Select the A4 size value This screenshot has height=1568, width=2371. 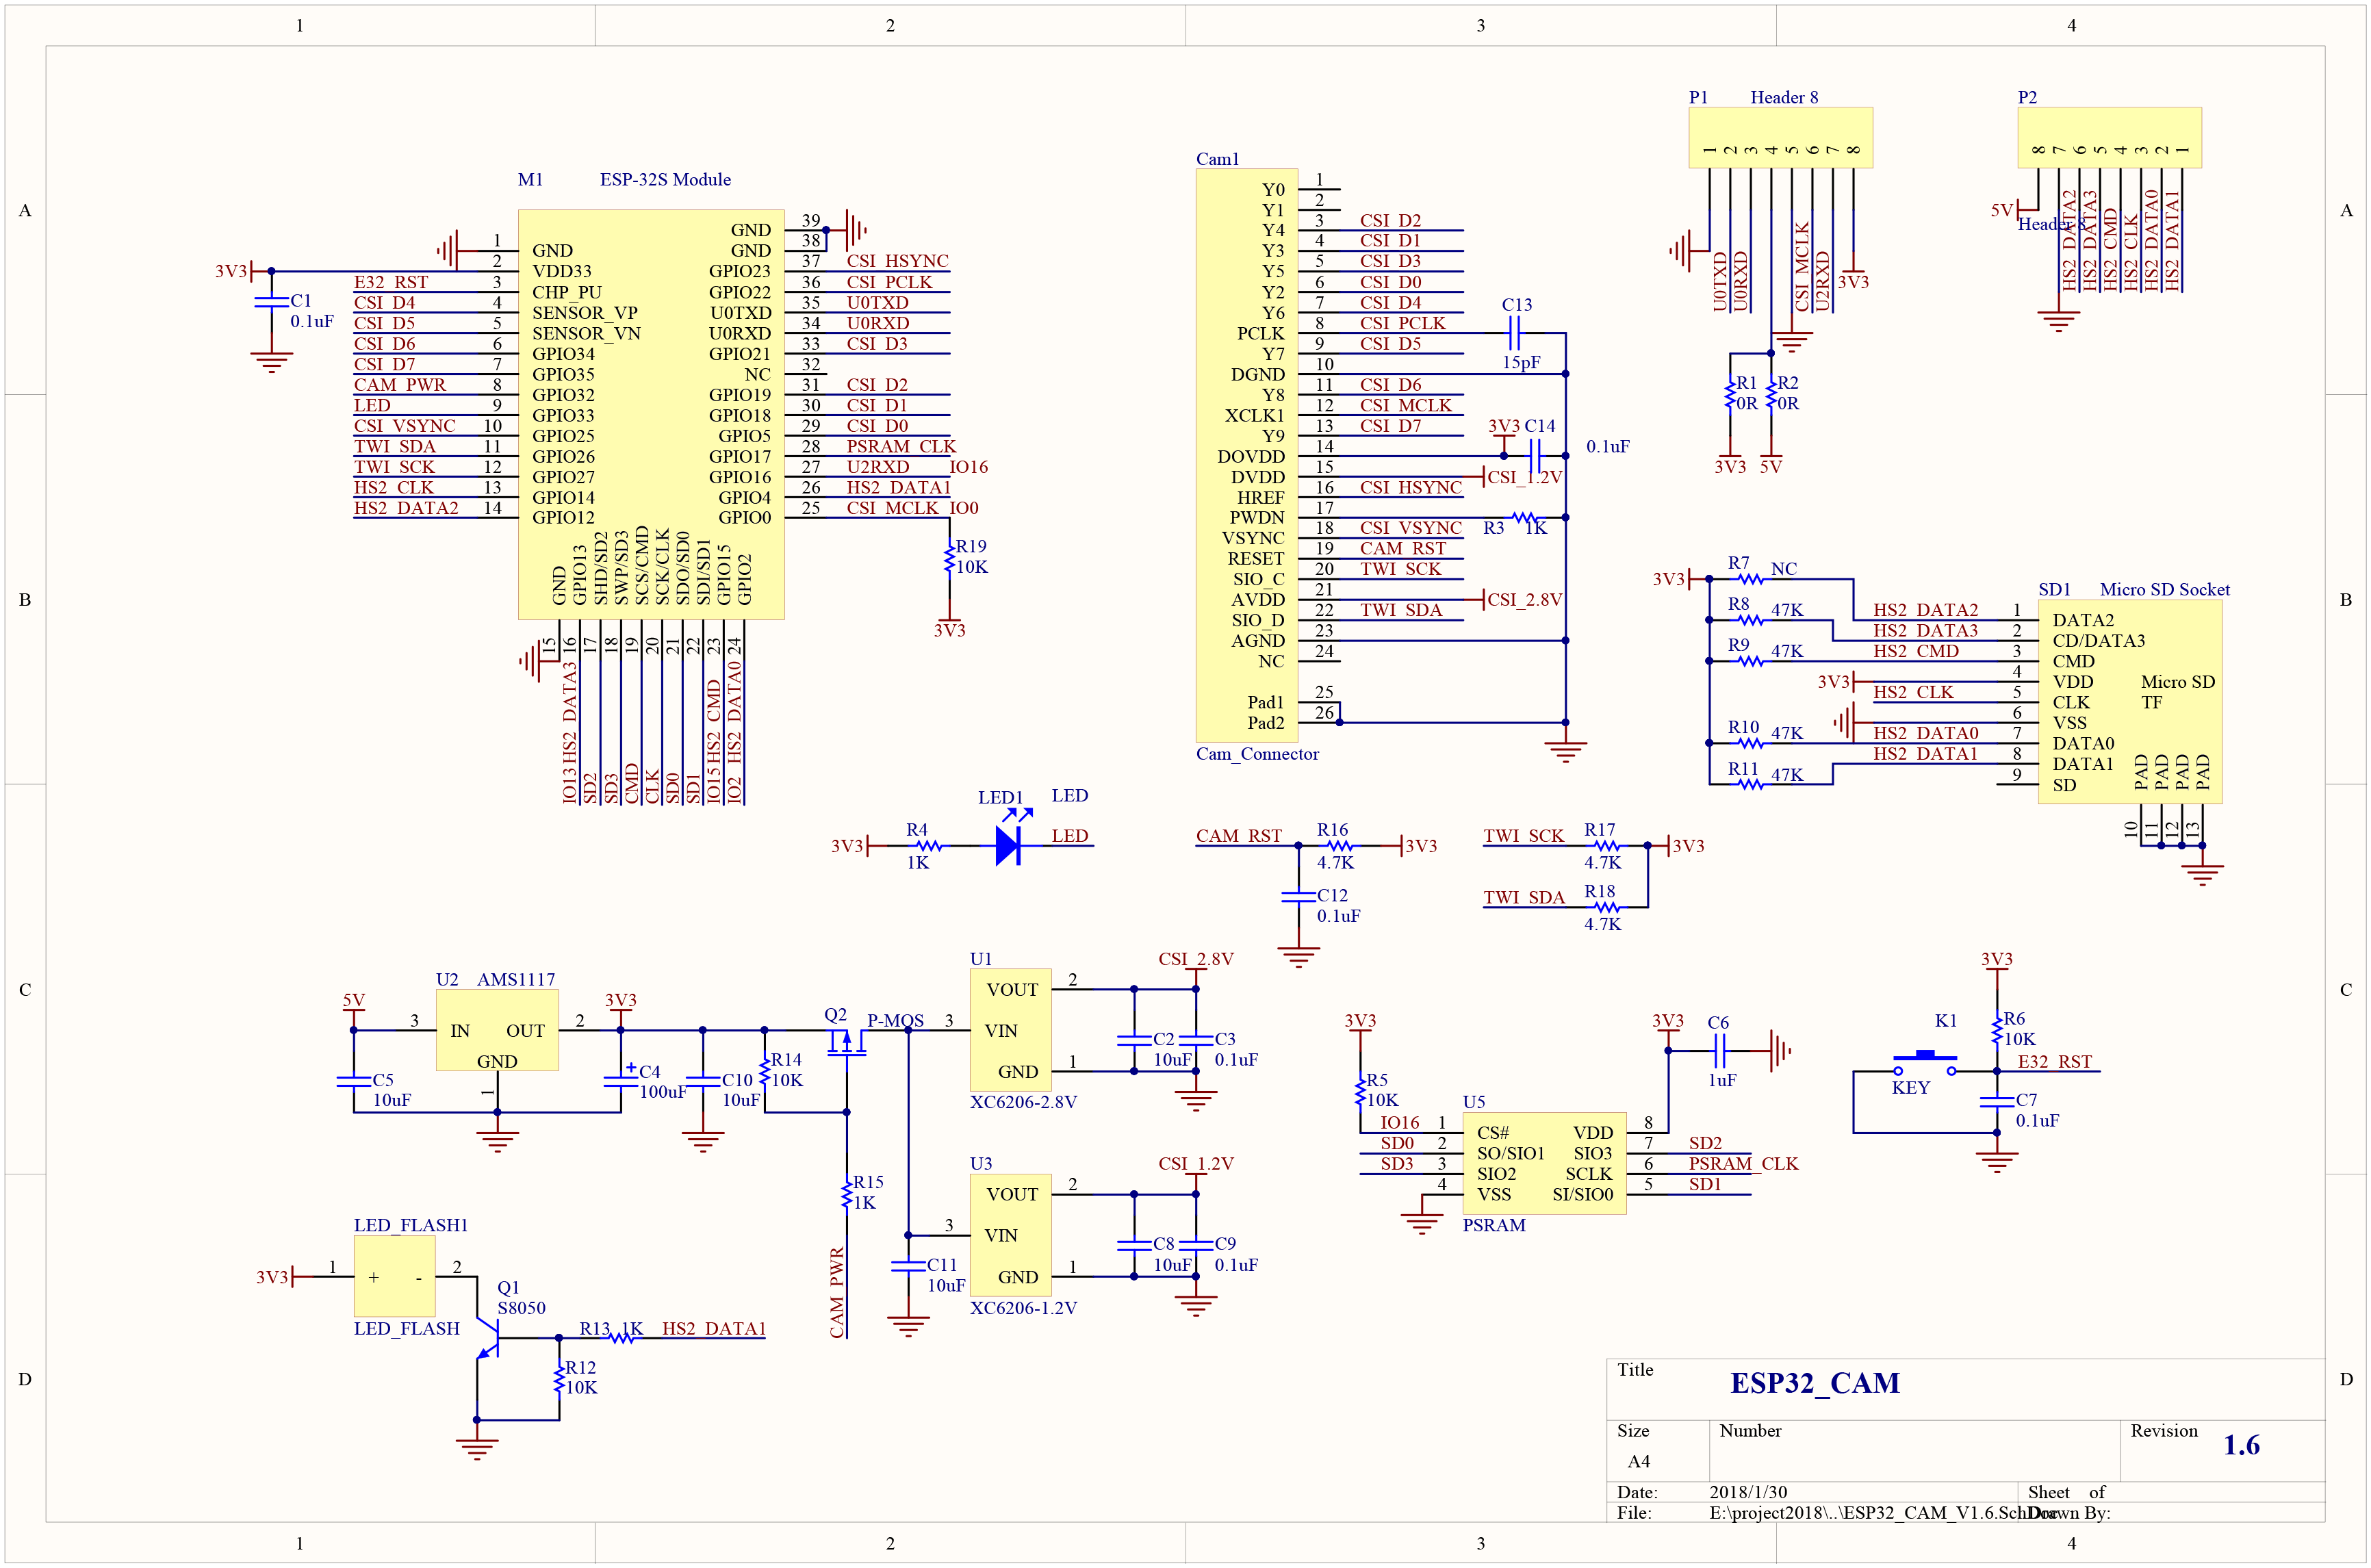[x=1639, y=1461]
